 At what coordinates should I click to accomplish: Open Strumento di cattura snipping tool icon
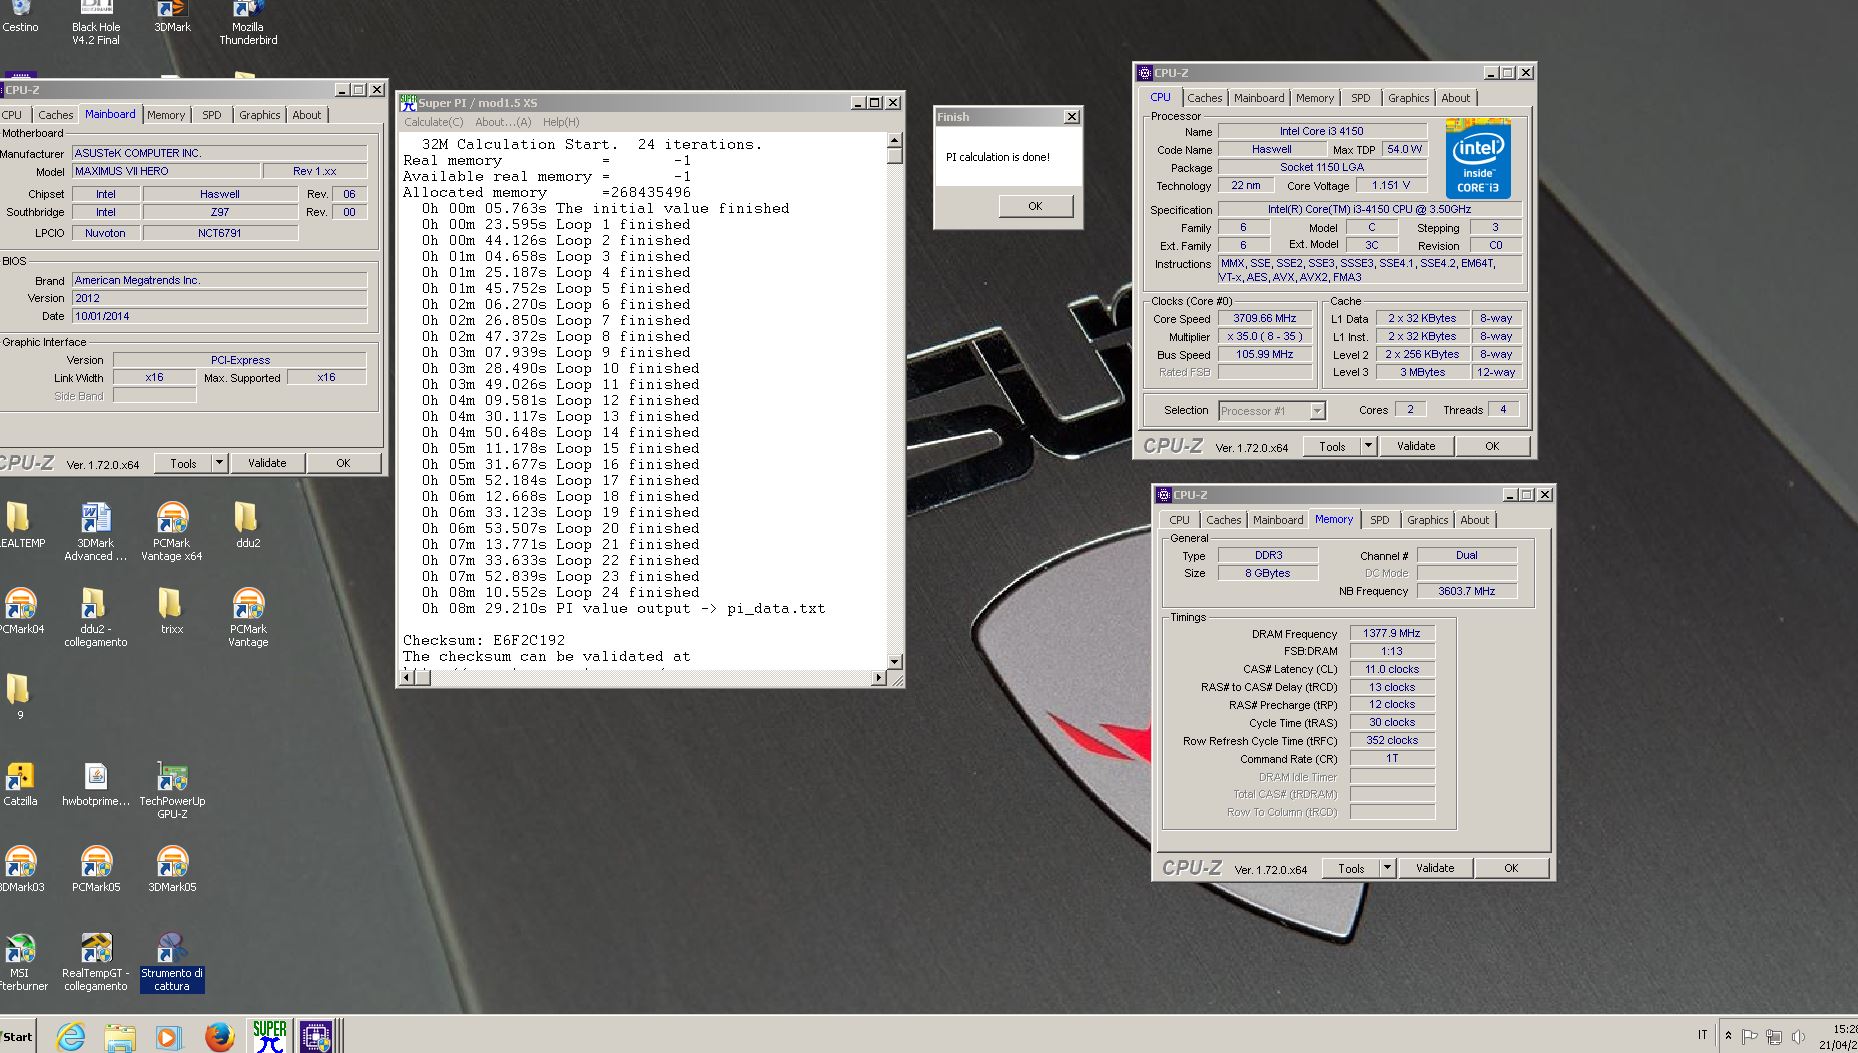(172, 961)
